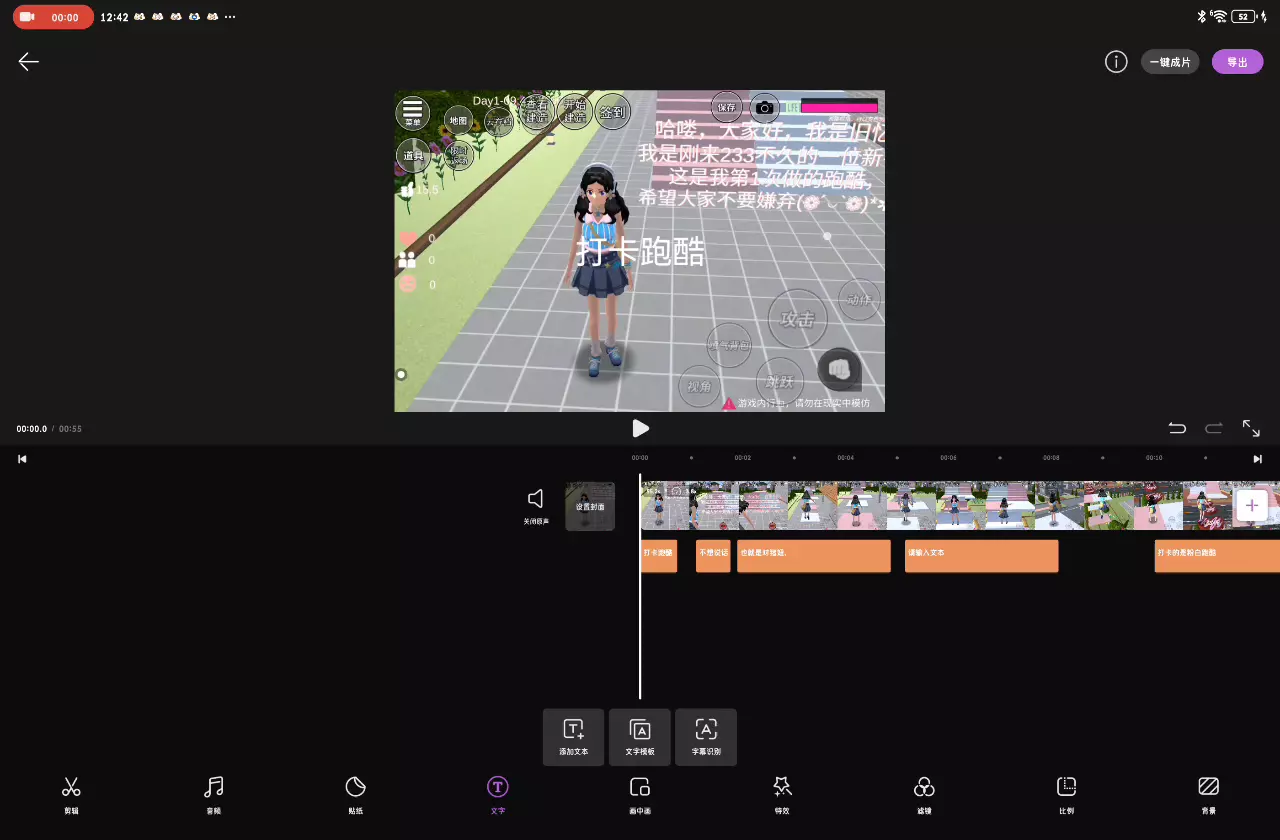Open the 比例 aspect ratio tool
Viewport: 1280px width, 840px height.
point(1066,794)
